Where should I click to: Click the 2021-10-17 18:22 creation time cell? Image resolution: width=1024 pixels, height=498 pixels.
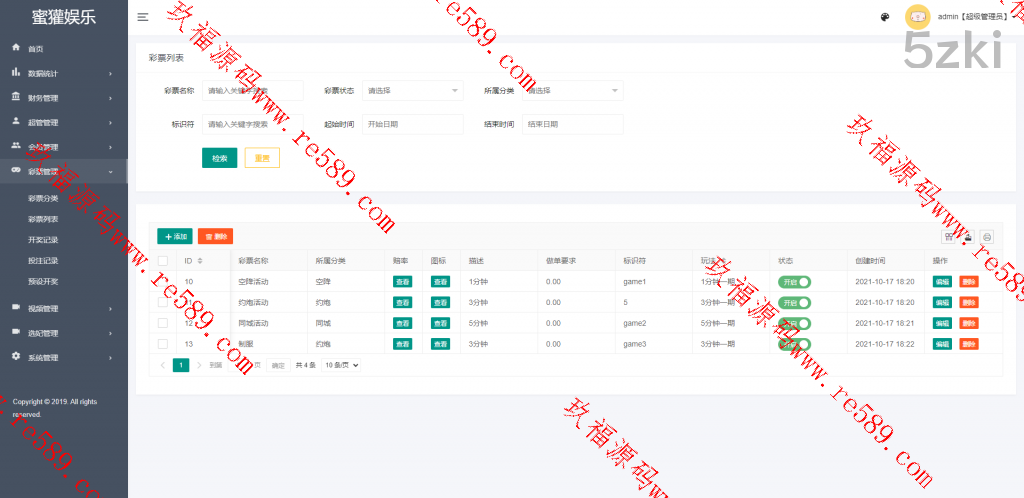[885, 344]
